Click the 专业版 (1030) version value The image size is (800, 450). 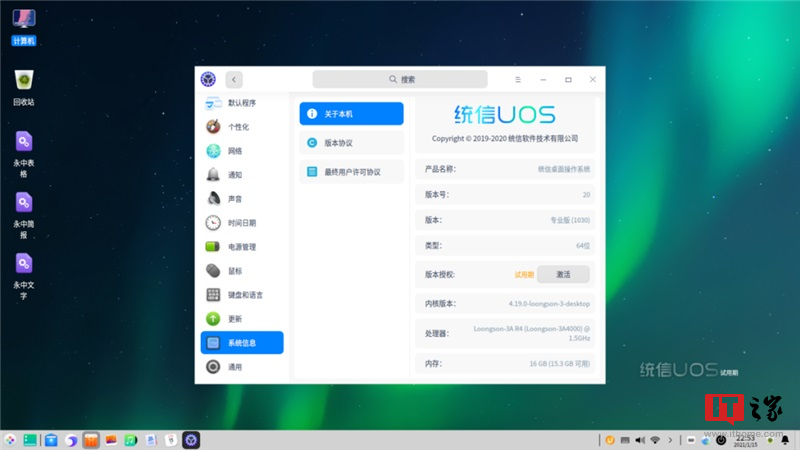pyautogui.click(x=570, y=220)
